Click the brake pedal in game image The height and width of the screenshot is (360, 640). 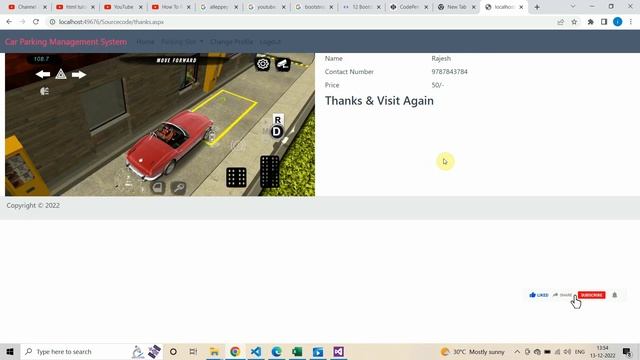(236, 178)
